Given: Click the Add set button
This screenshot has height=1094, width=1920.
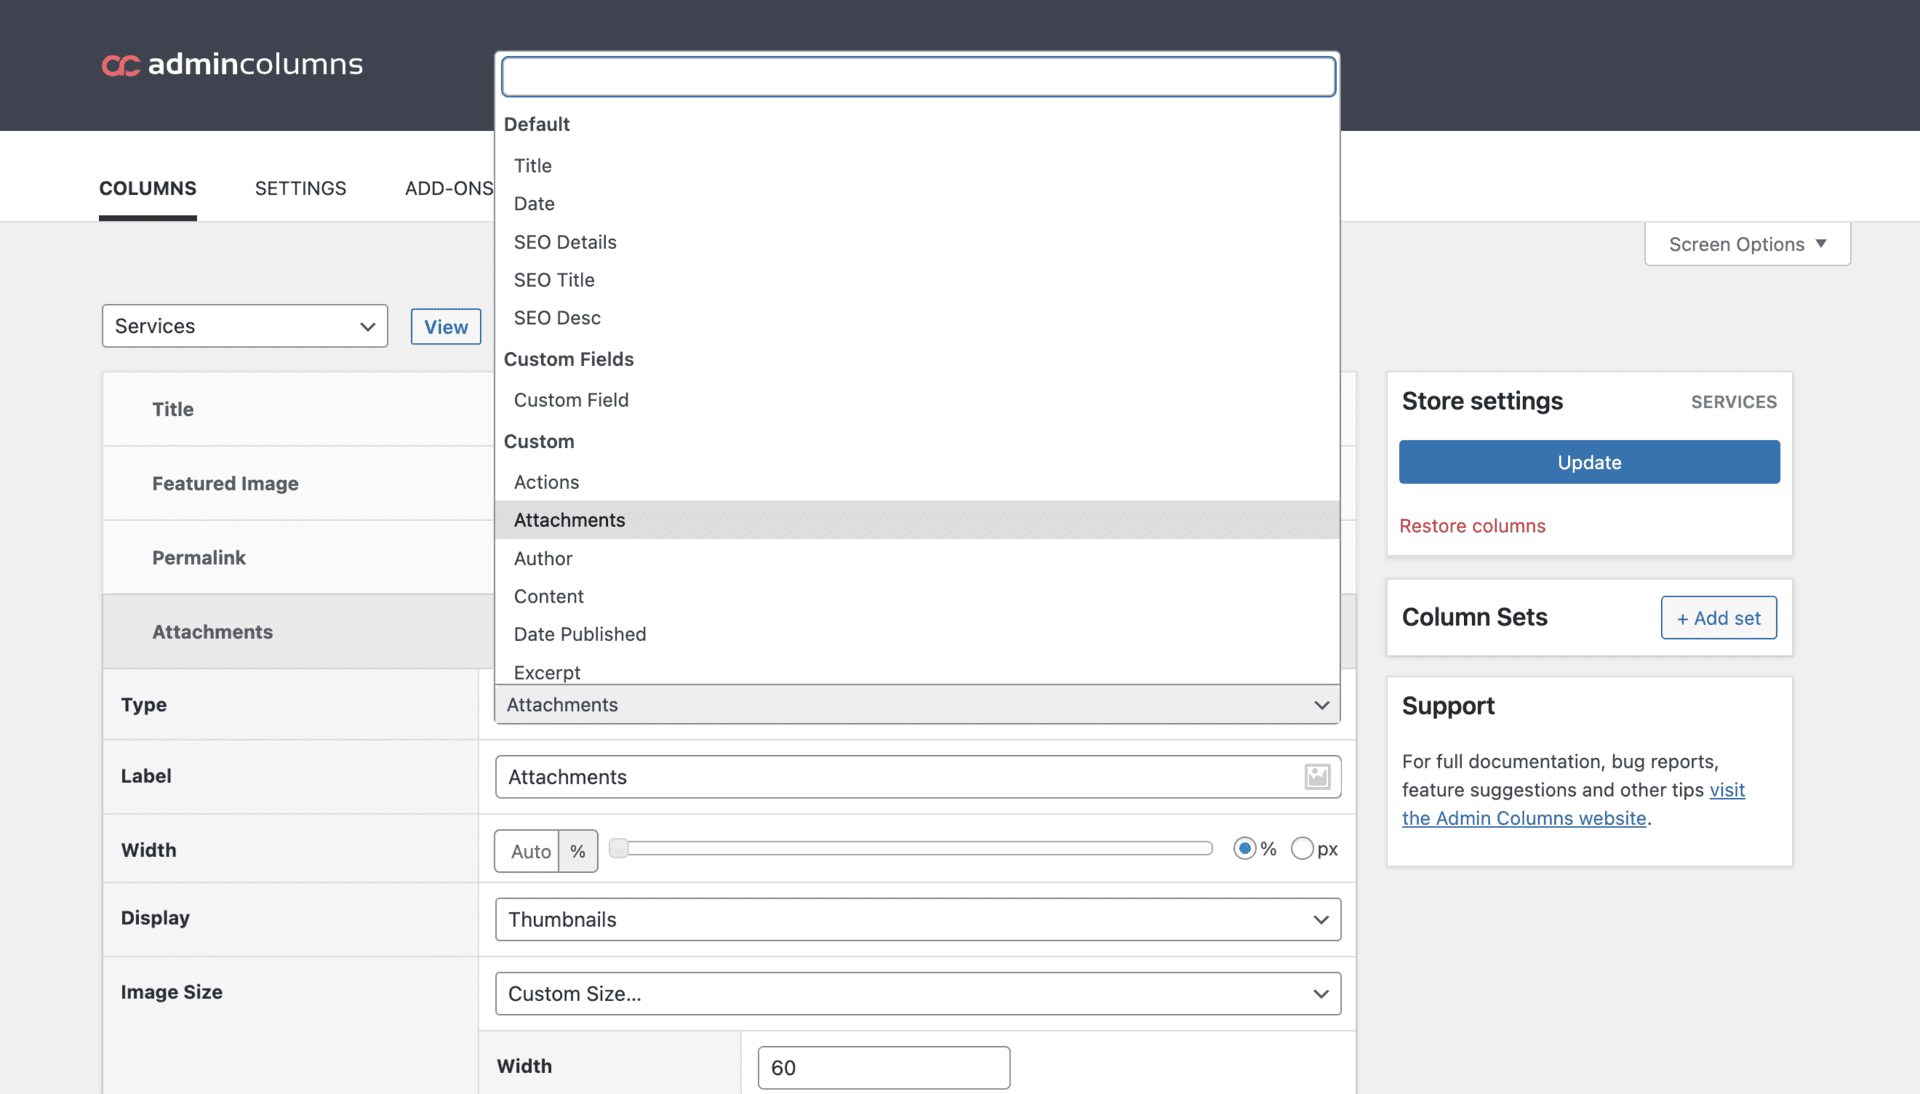Looking at the screenshot, I should [1718, 618].
